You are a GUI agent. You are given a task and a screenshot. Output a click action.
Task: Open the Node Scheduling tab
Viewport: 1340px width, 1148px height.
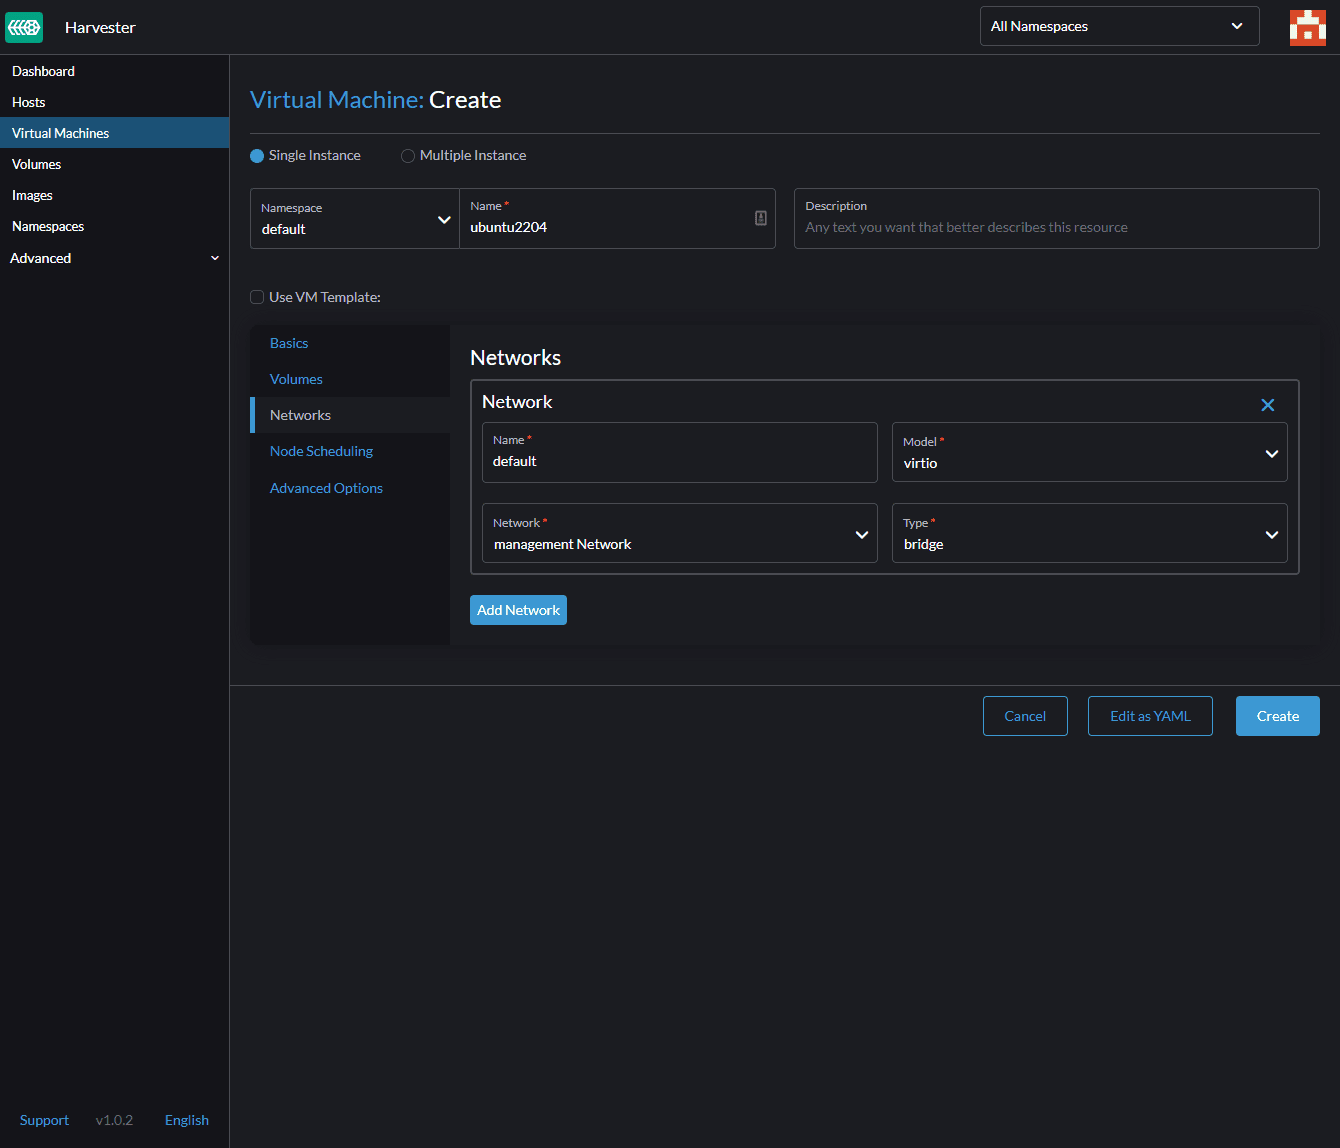tap(321, 451)
